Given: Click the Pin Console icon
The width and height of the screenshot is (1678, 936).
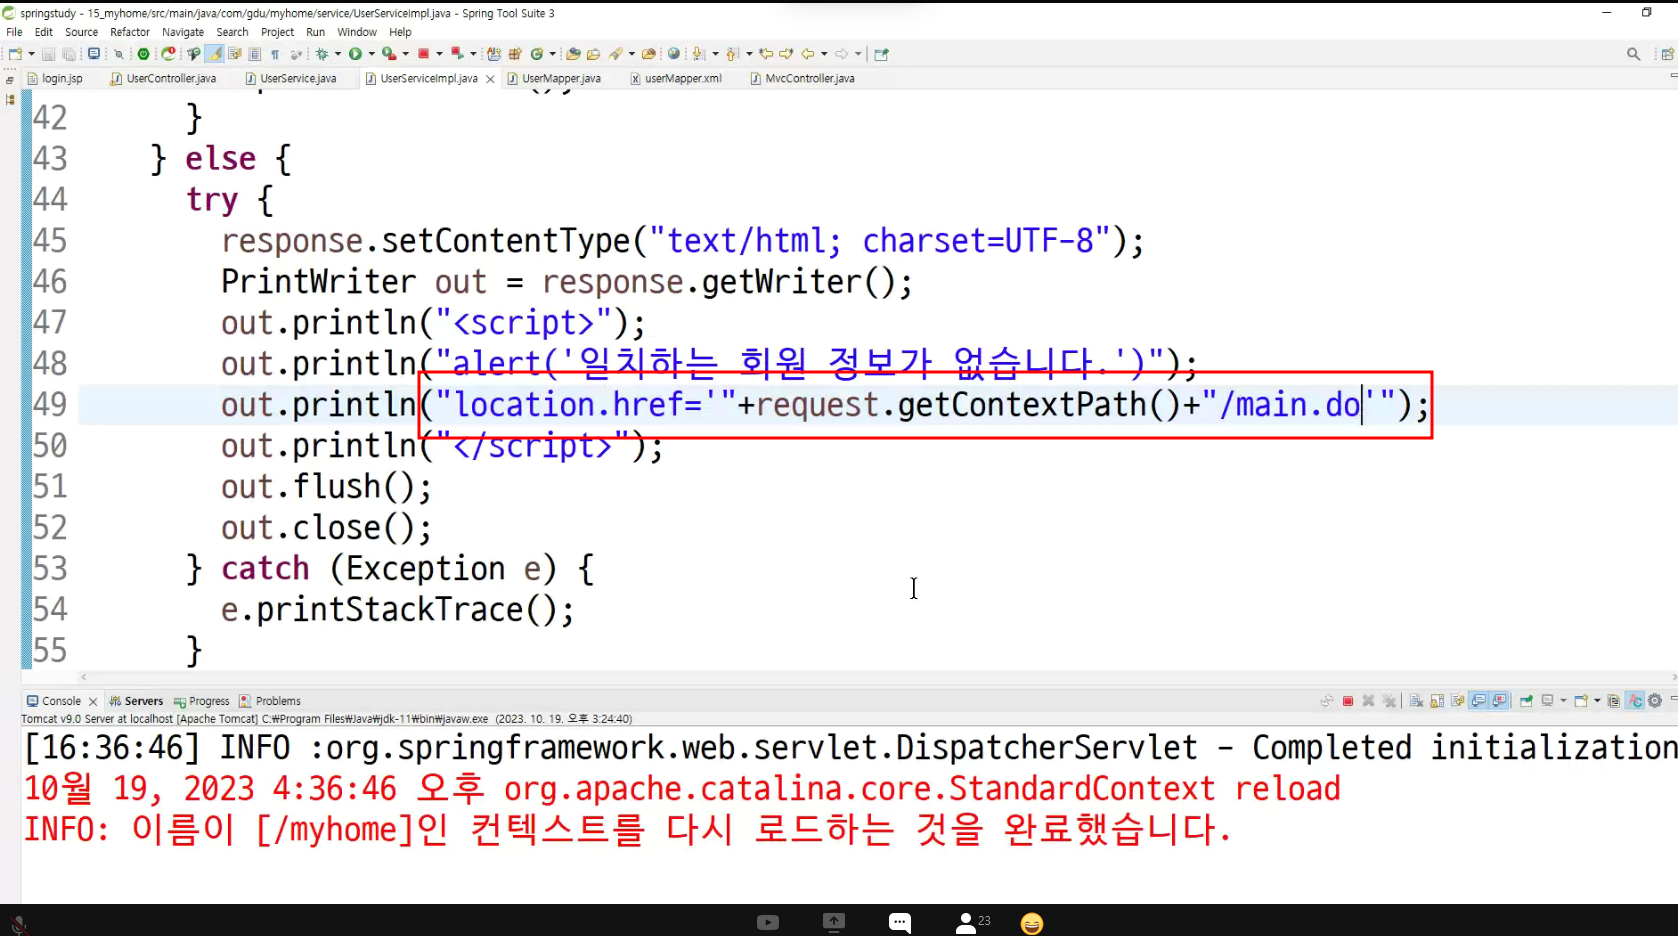Looking at the screenshot, I should coord(1526,701).
